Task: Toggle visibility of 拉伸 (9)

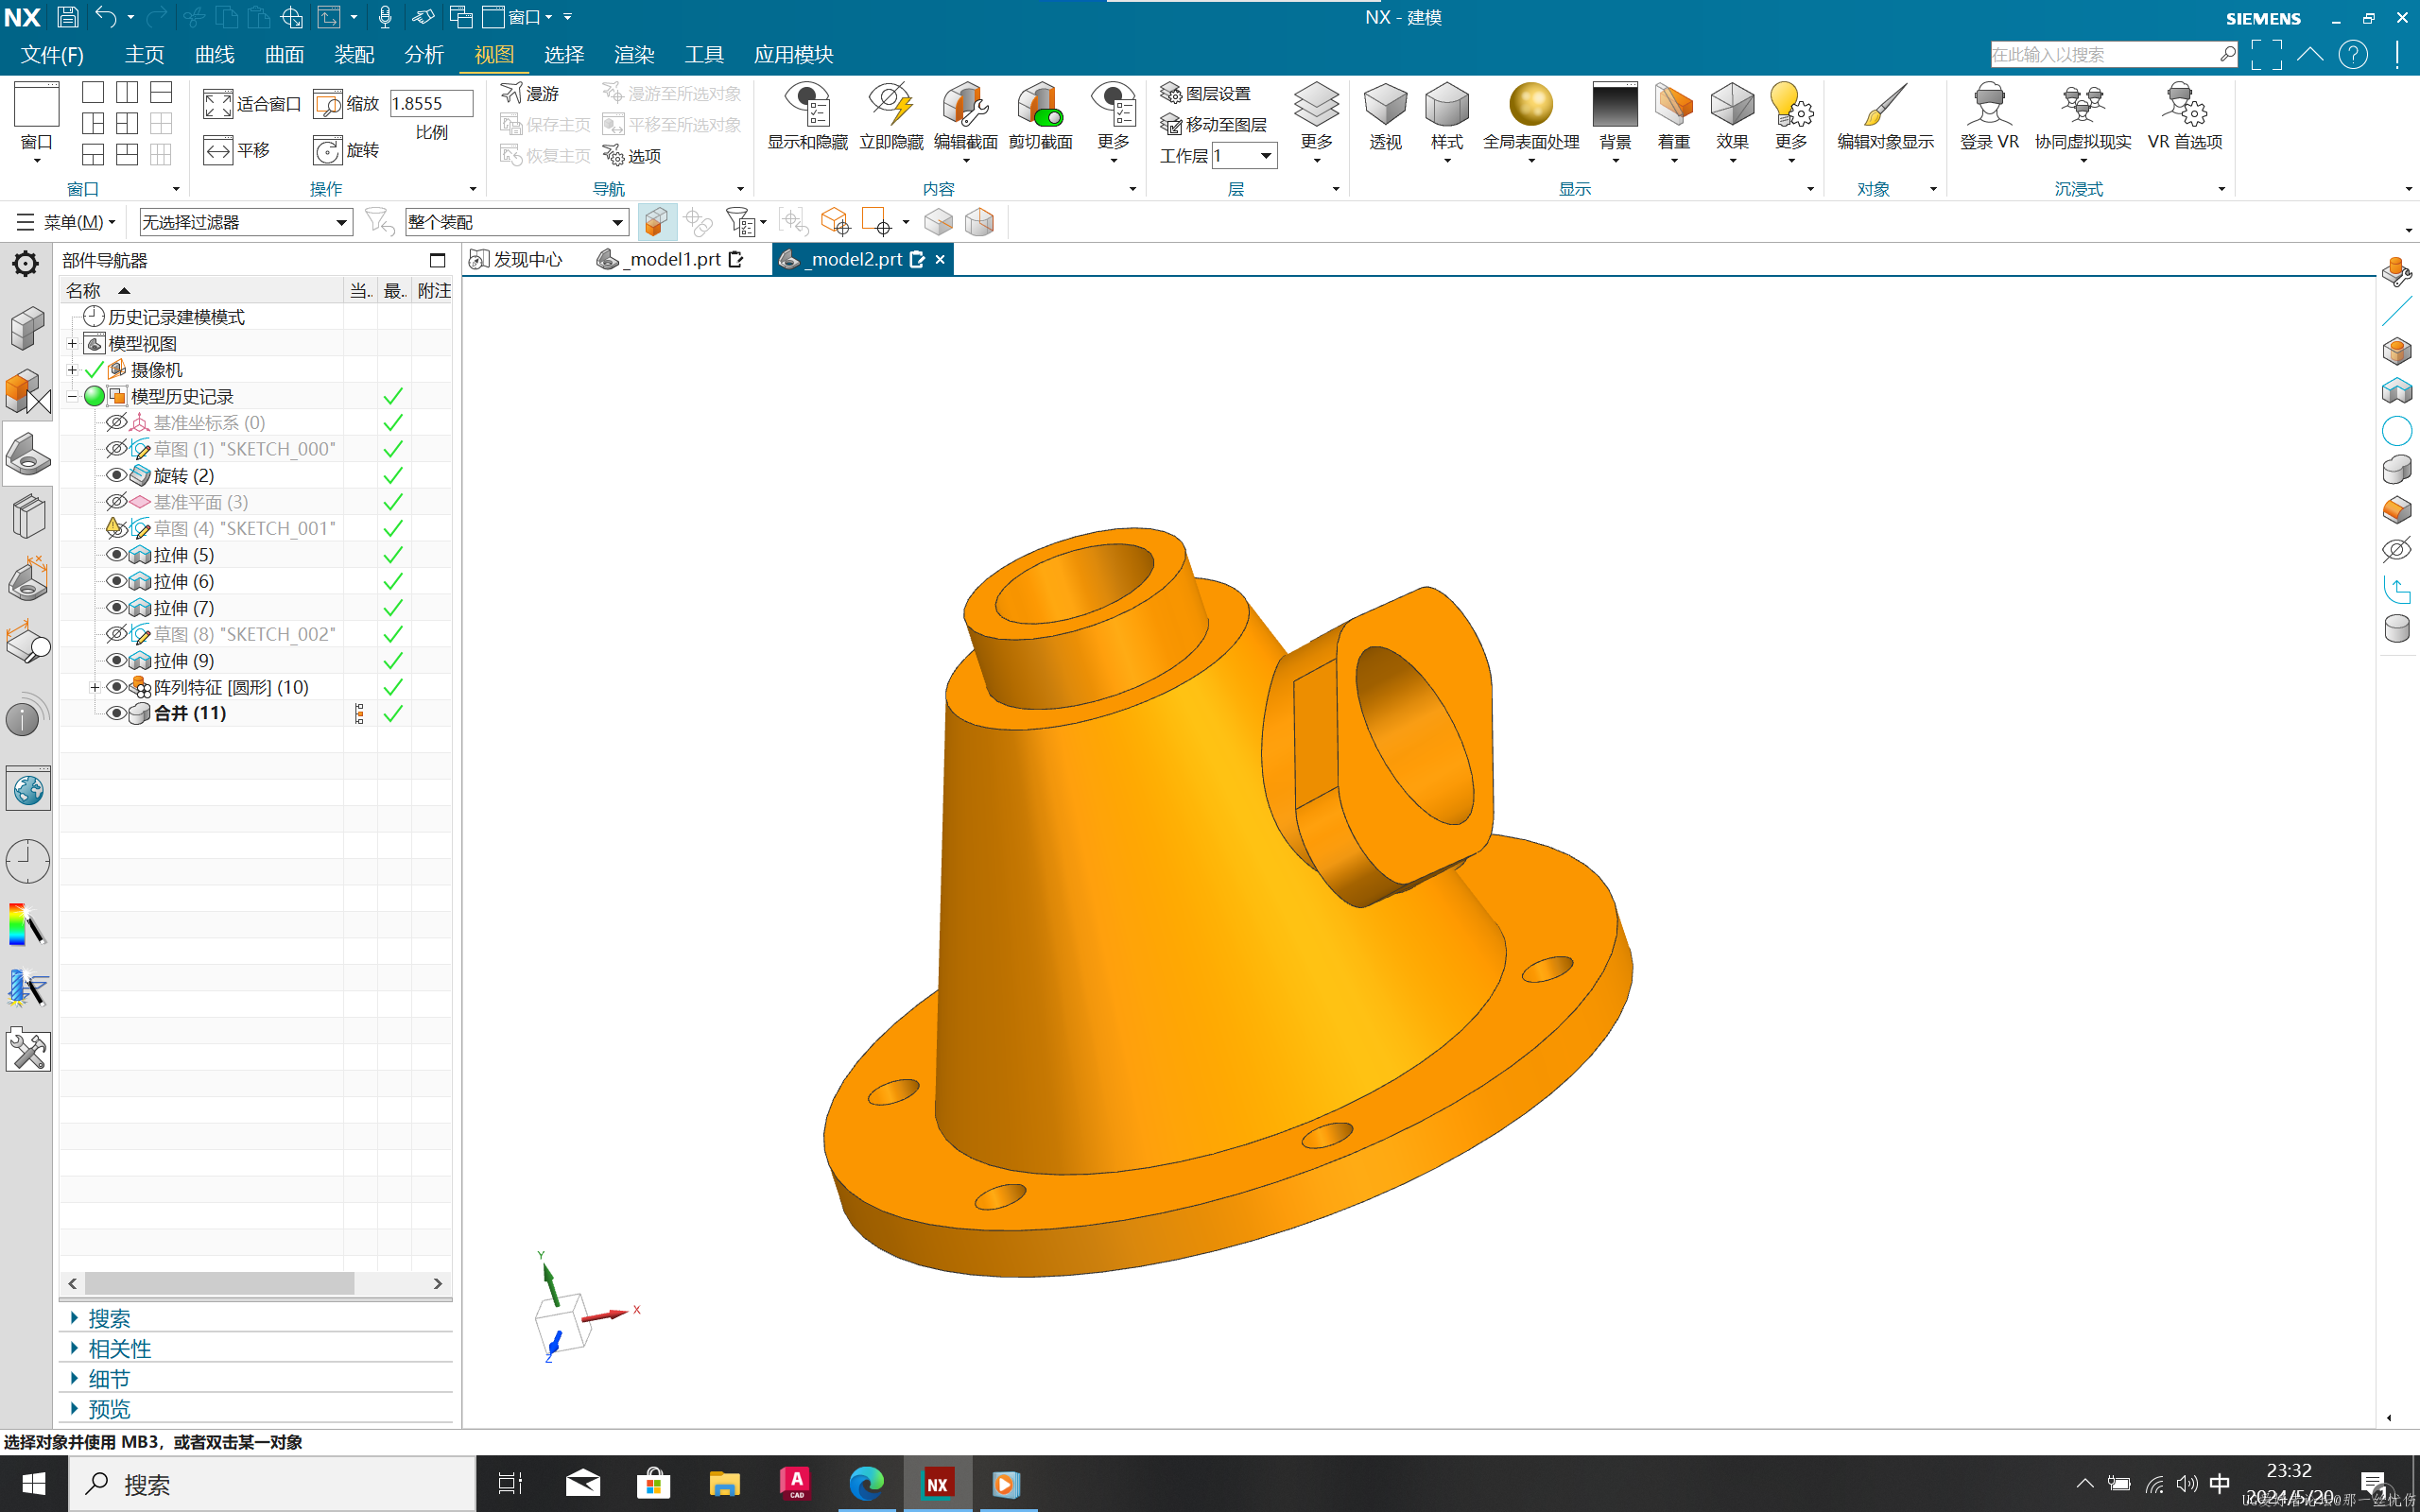Action: [116, 660]
